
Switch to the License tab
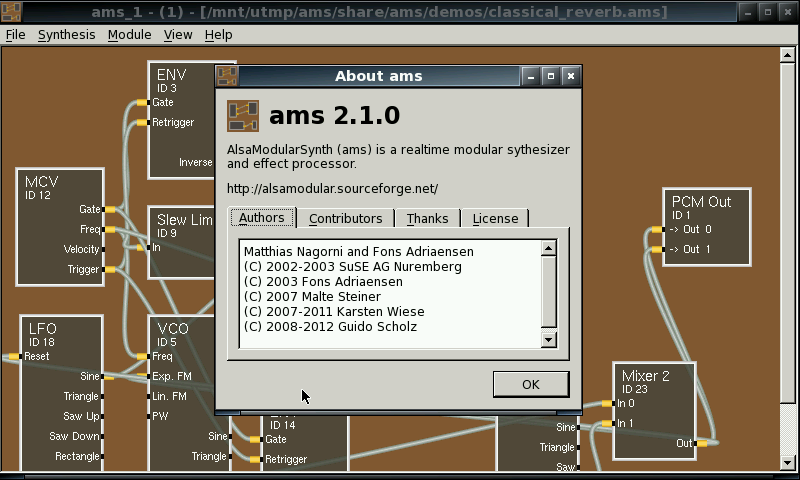495,218
